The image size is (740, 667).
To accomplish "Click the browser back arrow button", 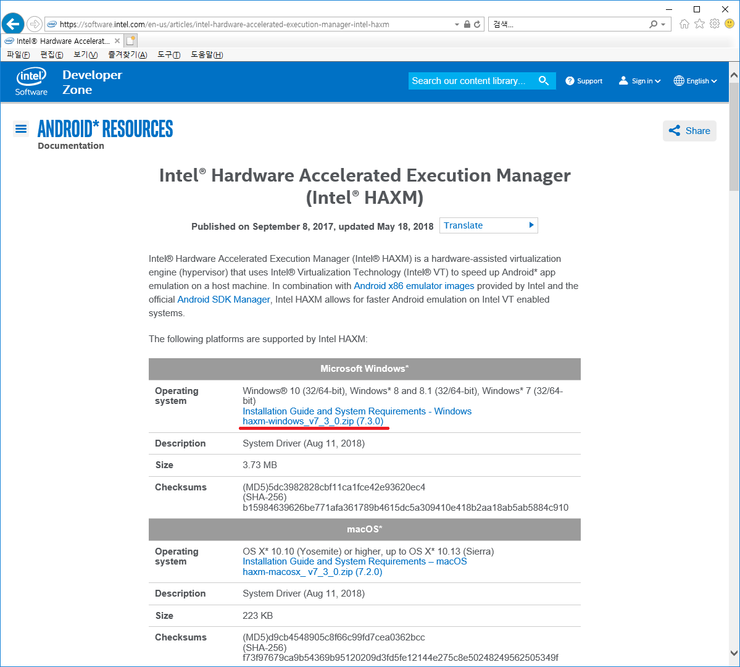I will click(13, 23).
